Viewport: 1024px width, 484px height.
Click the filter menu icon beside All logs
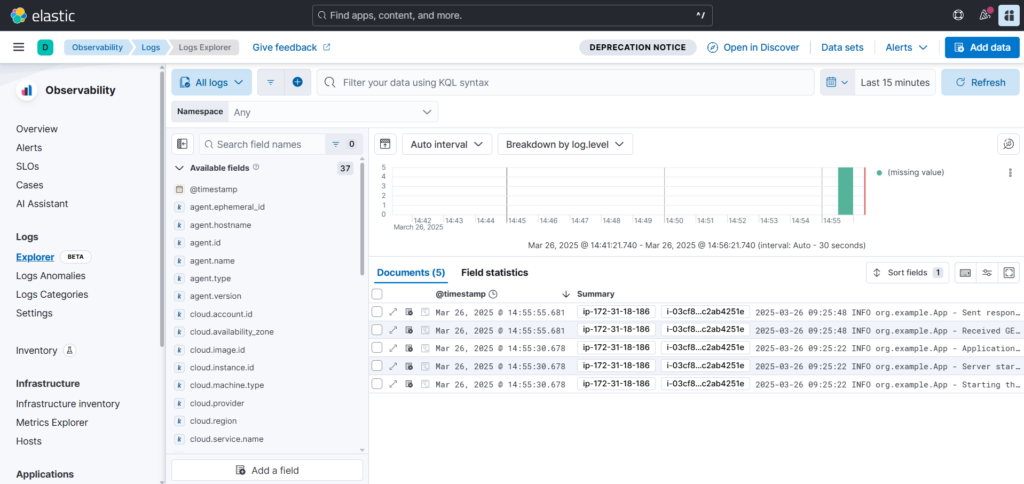coord(271,82)
